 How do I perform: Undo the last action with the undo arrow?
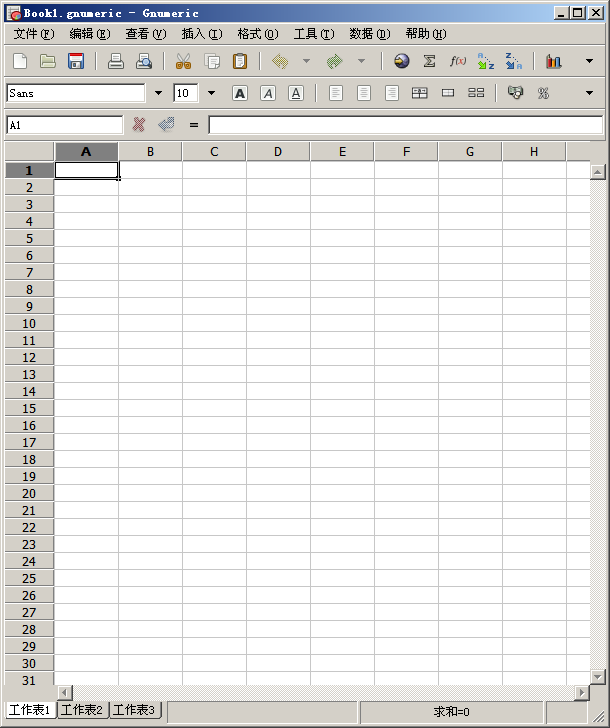[x=280, y=61]
